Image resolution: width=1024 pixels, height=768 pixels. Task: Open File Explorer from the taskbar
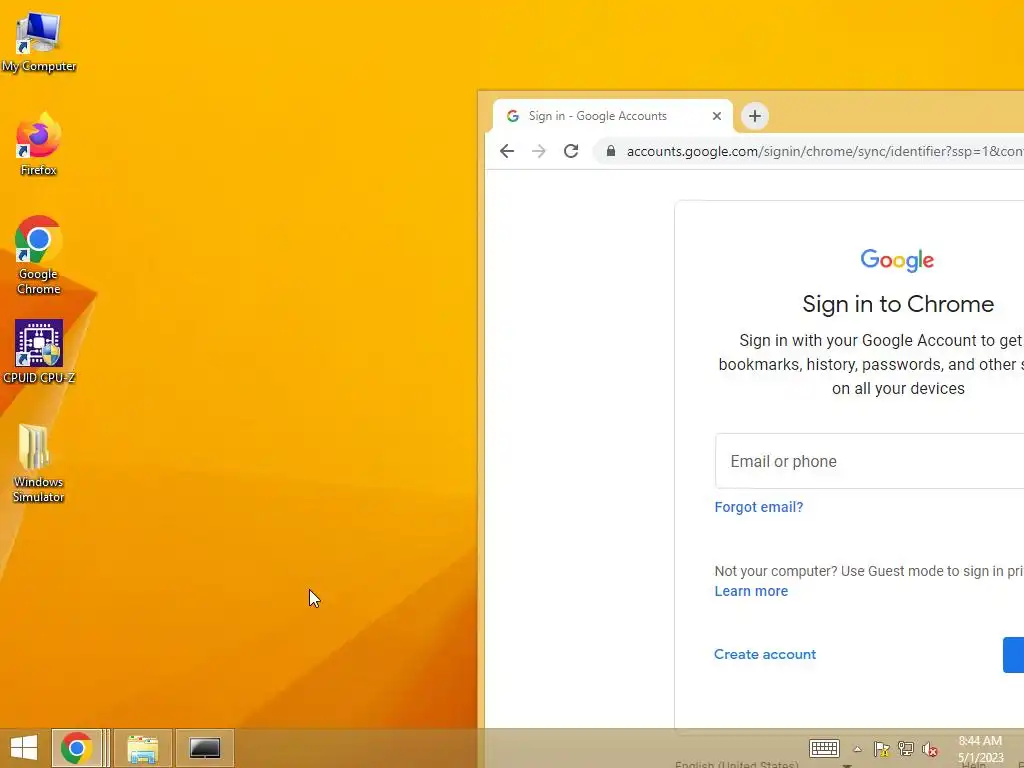[x=142, y=748]
